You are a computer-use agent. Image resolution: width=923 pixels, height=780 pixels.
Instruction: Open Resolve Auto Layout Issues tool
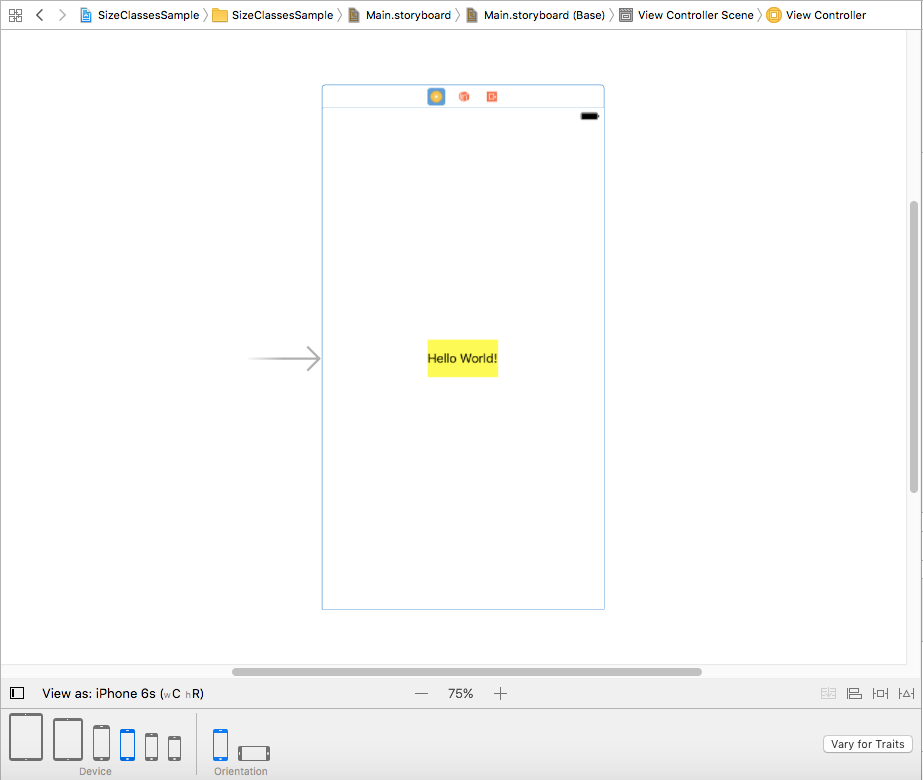point(906,693)
